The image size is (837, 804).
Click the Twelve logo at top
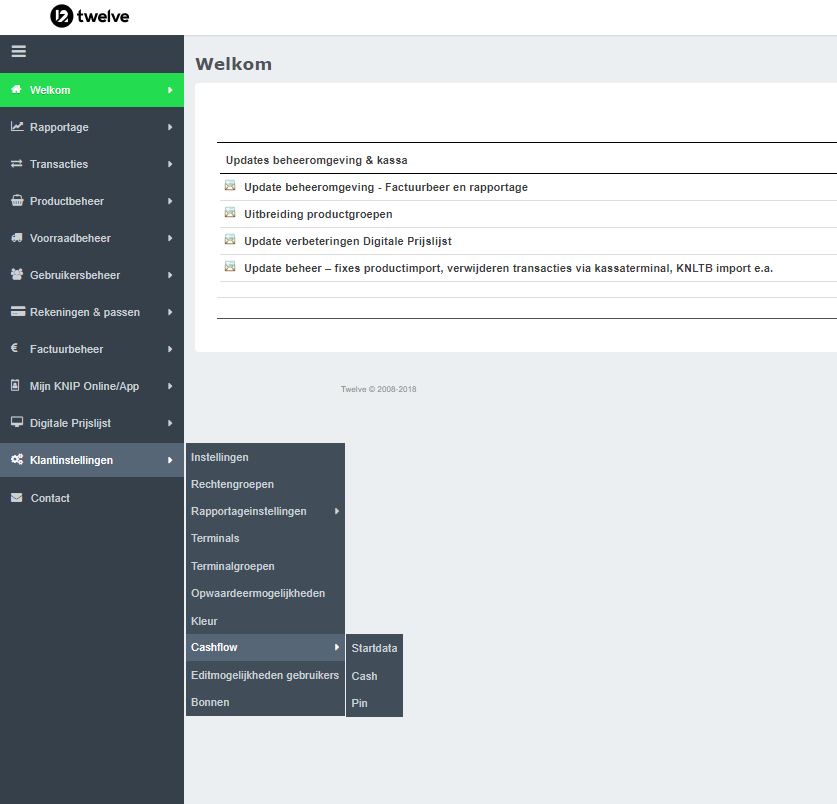(90, 16)
